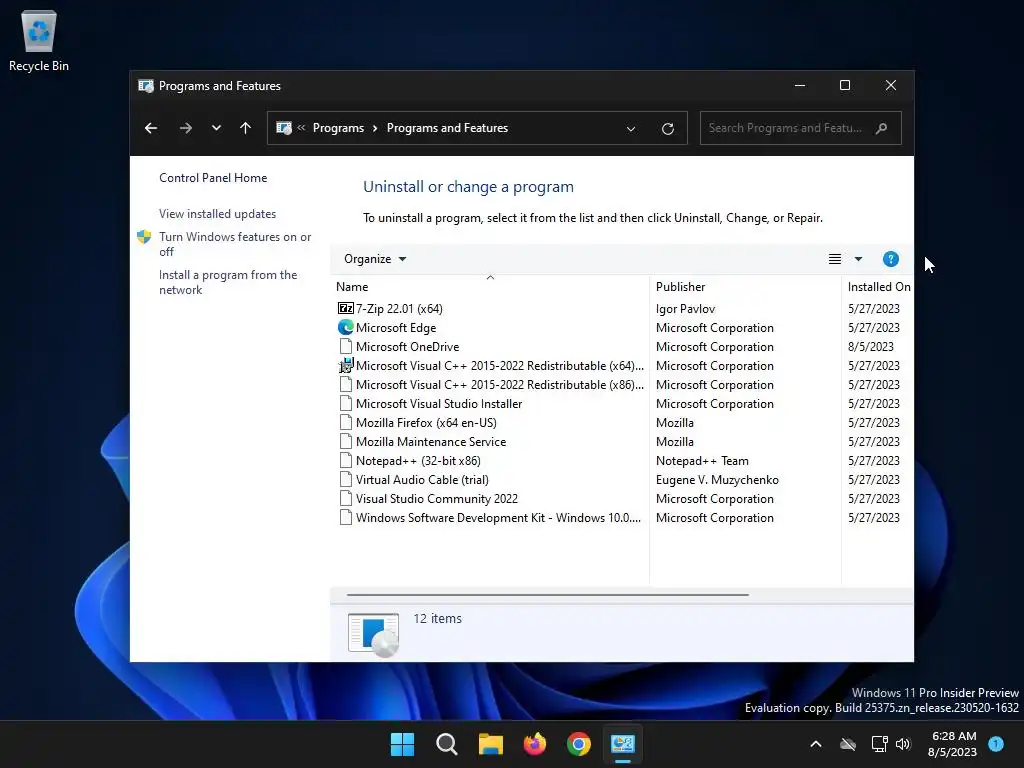This screenshot has height=768, width=1024.
Task: Sort by the Installed On column header
Action: (x=878, y=287)
